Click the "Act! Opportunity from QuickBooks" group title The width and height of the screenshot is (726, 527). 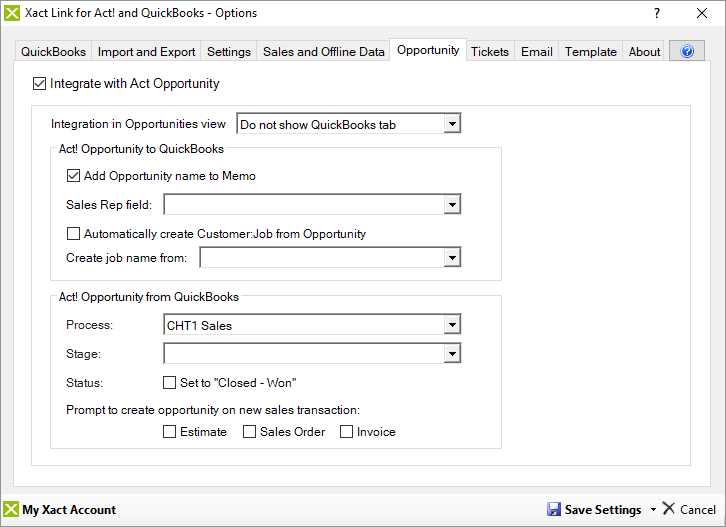(149, 297)
